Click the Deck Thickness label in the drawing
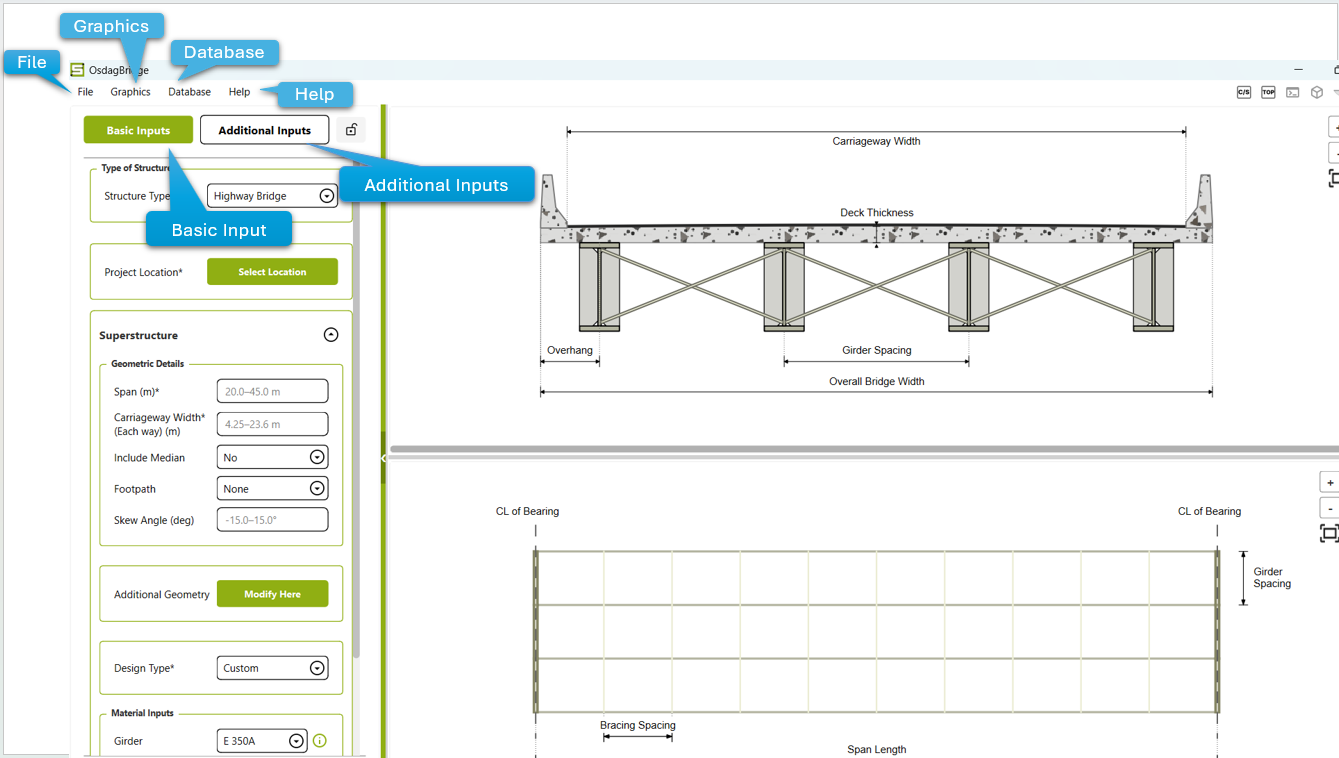This screenshot has width=1339, height=758. [x=877, y=213]
